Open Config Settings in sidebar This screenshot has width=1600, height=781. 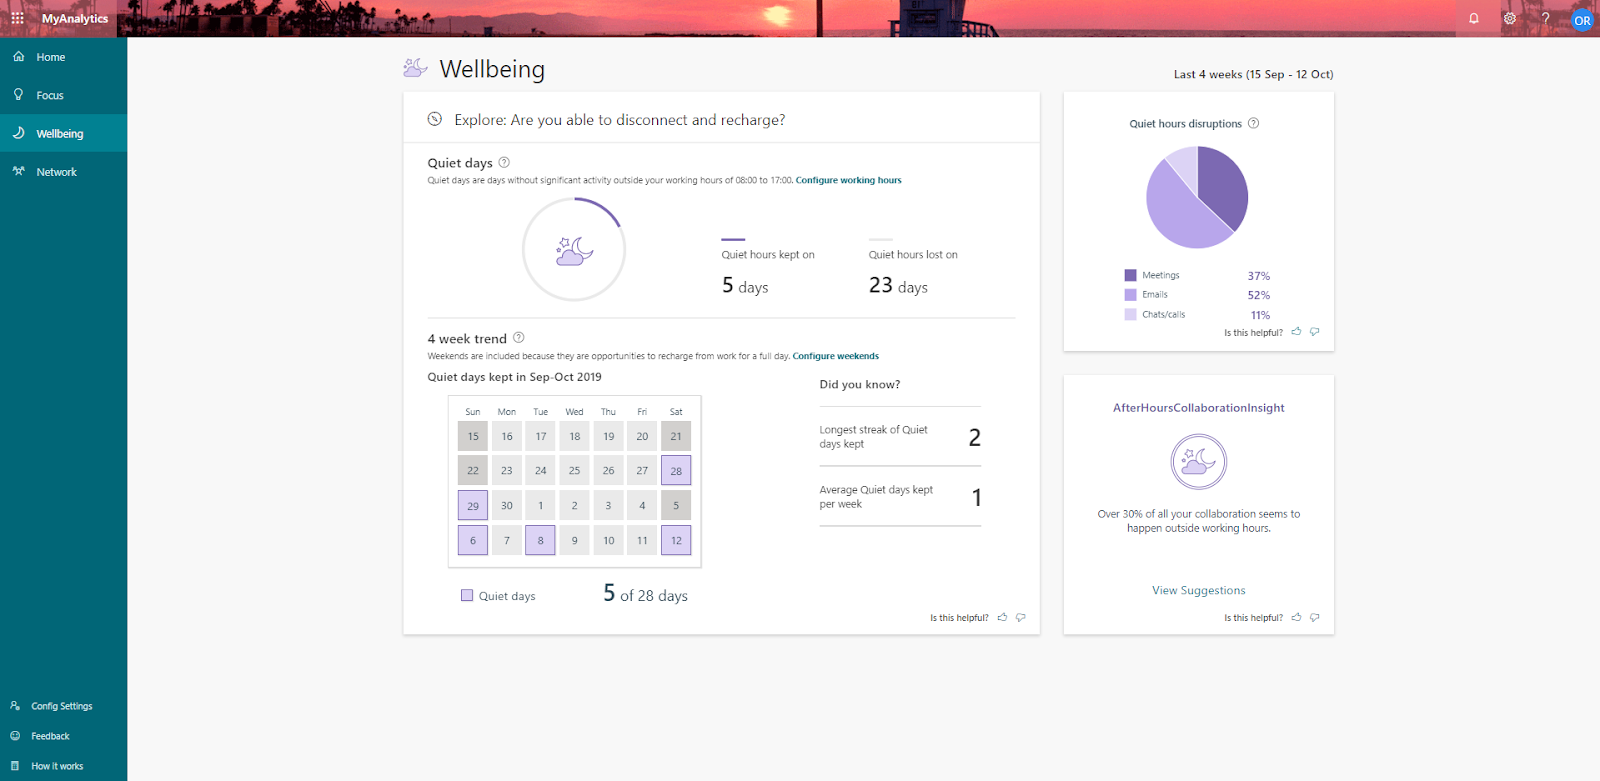pos(63,706)
